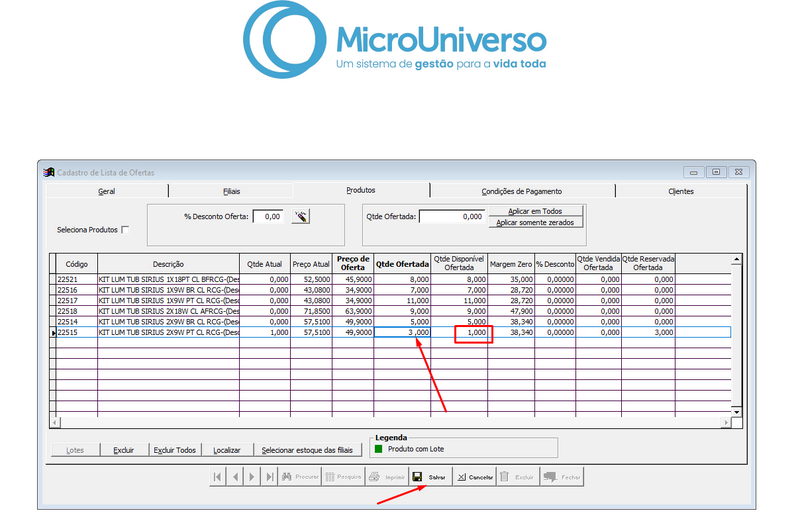Click the Localizar button

coord(227,450)
